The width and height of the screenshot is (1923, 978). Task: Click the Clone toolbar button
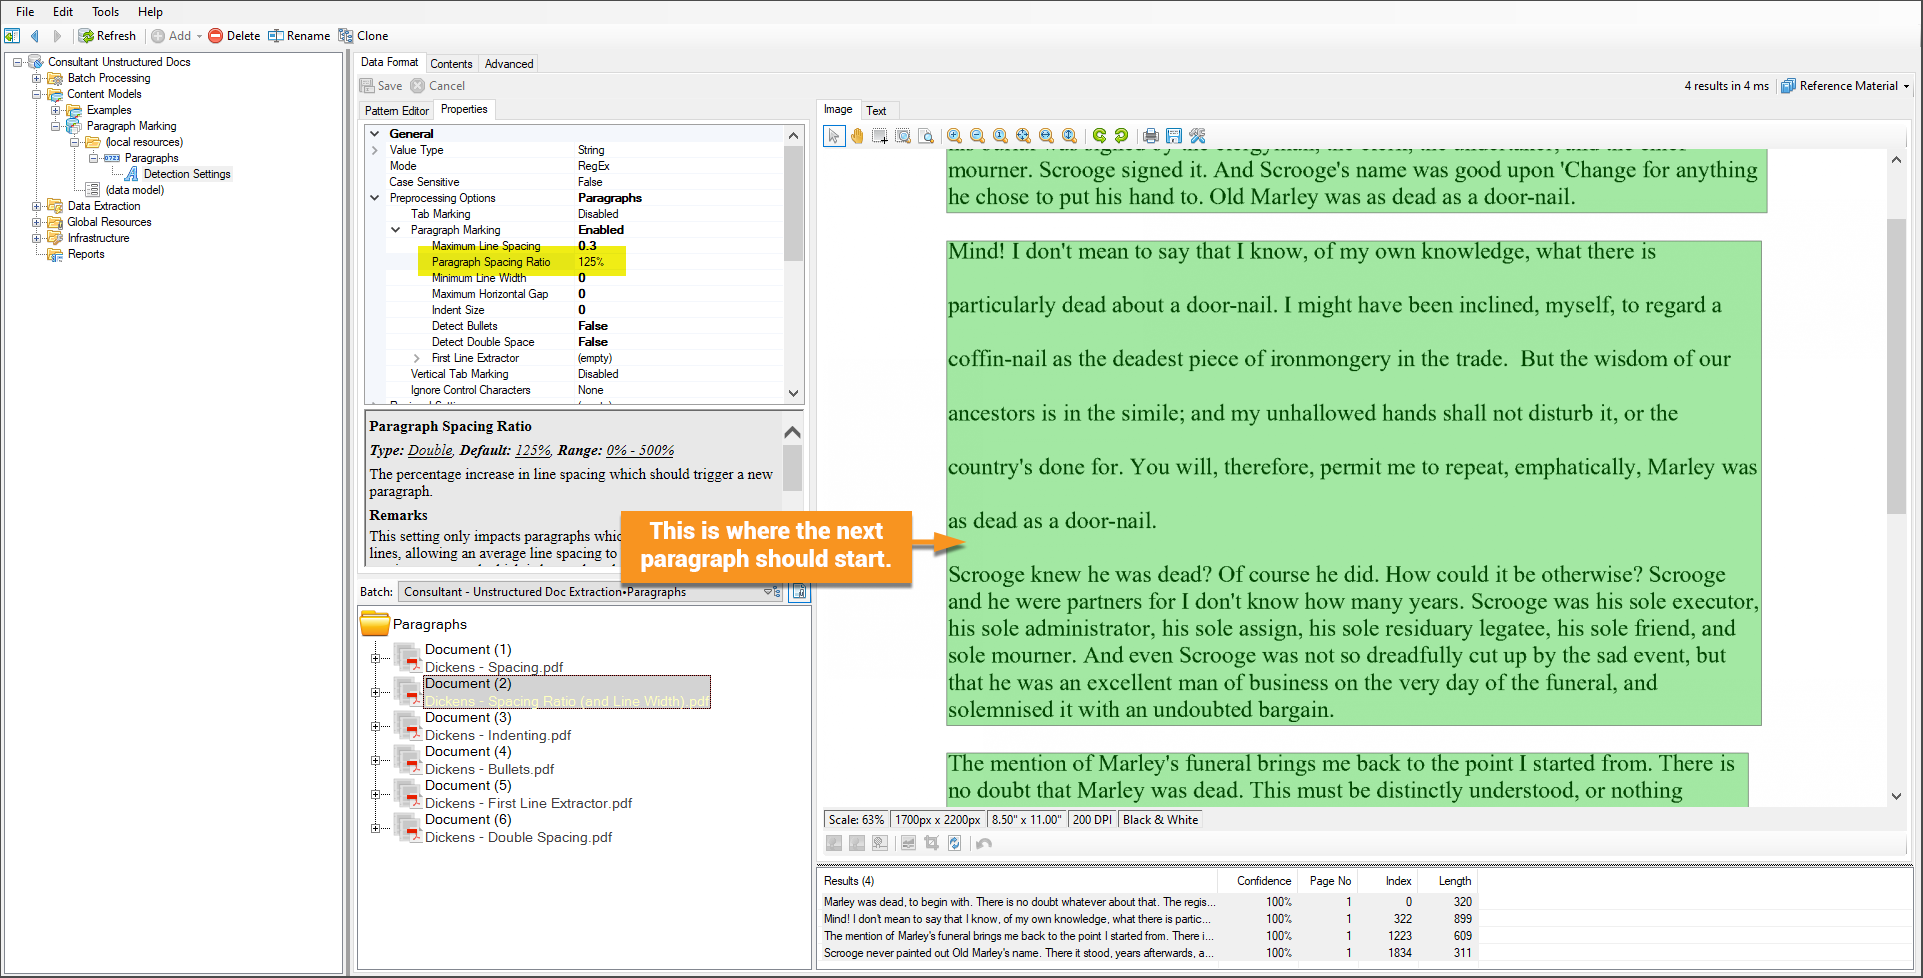pos(363,36)
